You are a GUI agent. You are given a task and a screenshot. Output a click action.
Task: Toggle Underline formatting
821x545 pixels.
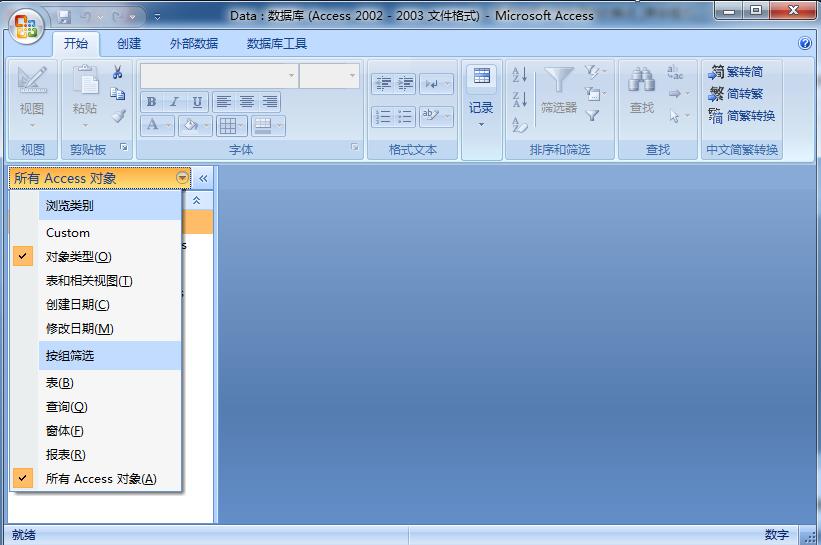pyautogui.click(x=197, y=102)
